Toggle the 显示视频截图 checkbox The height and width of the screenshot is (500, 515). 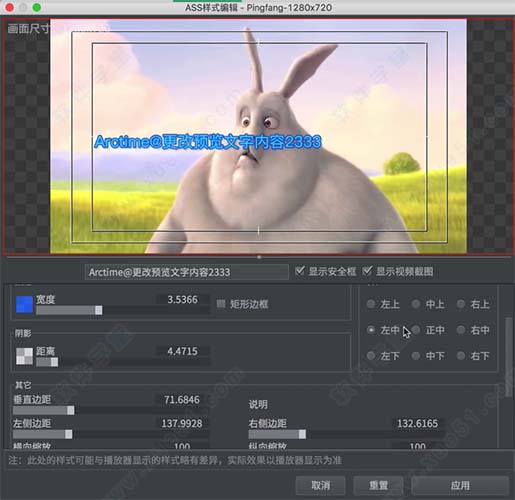pos(367,271)
